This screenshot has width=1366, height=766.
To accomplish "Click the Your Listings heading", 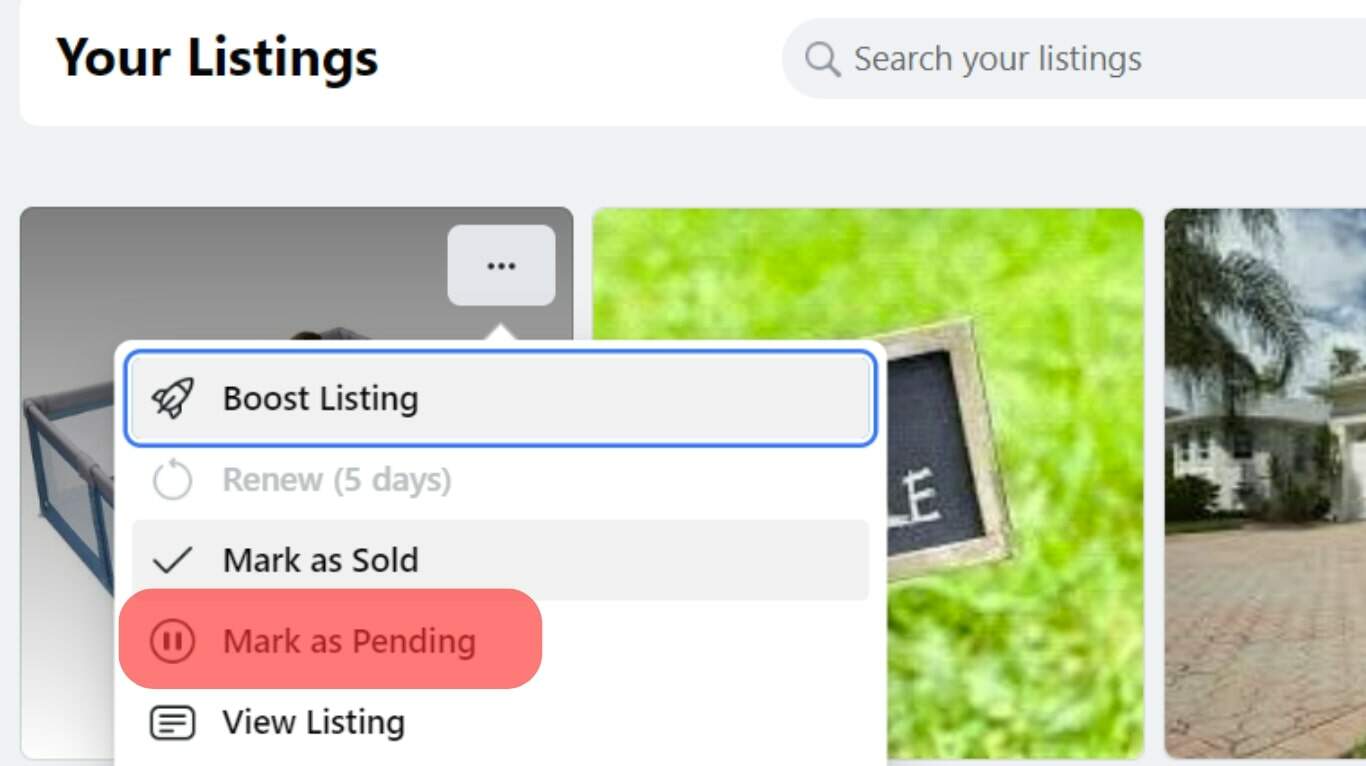I will [217, 57].
